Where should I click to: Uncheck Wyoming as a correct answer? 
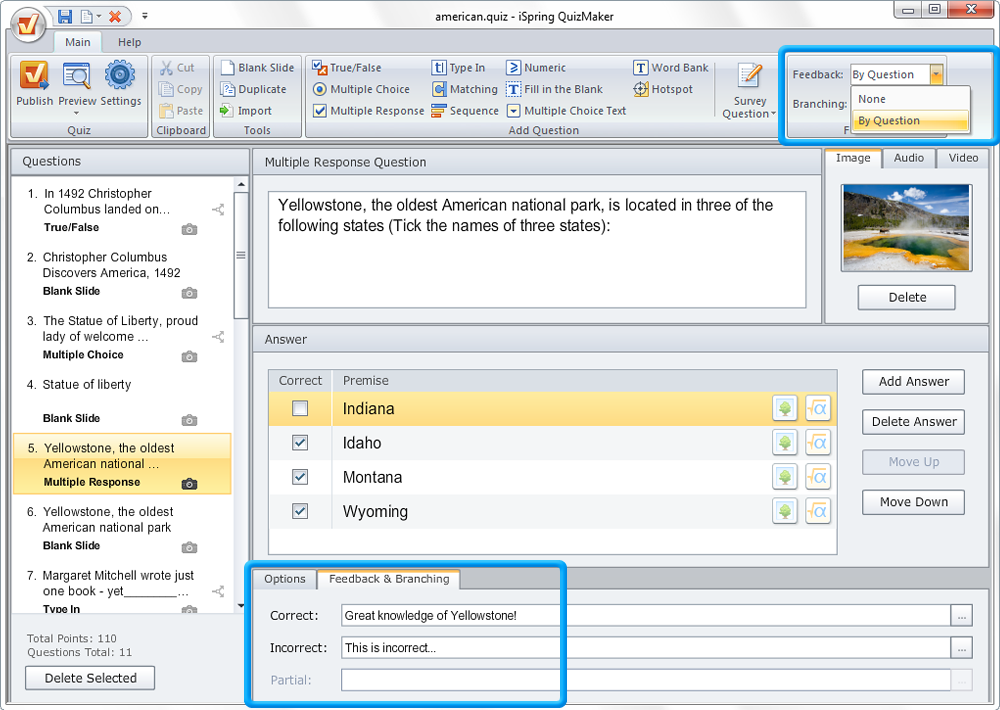tap(299, 510)
